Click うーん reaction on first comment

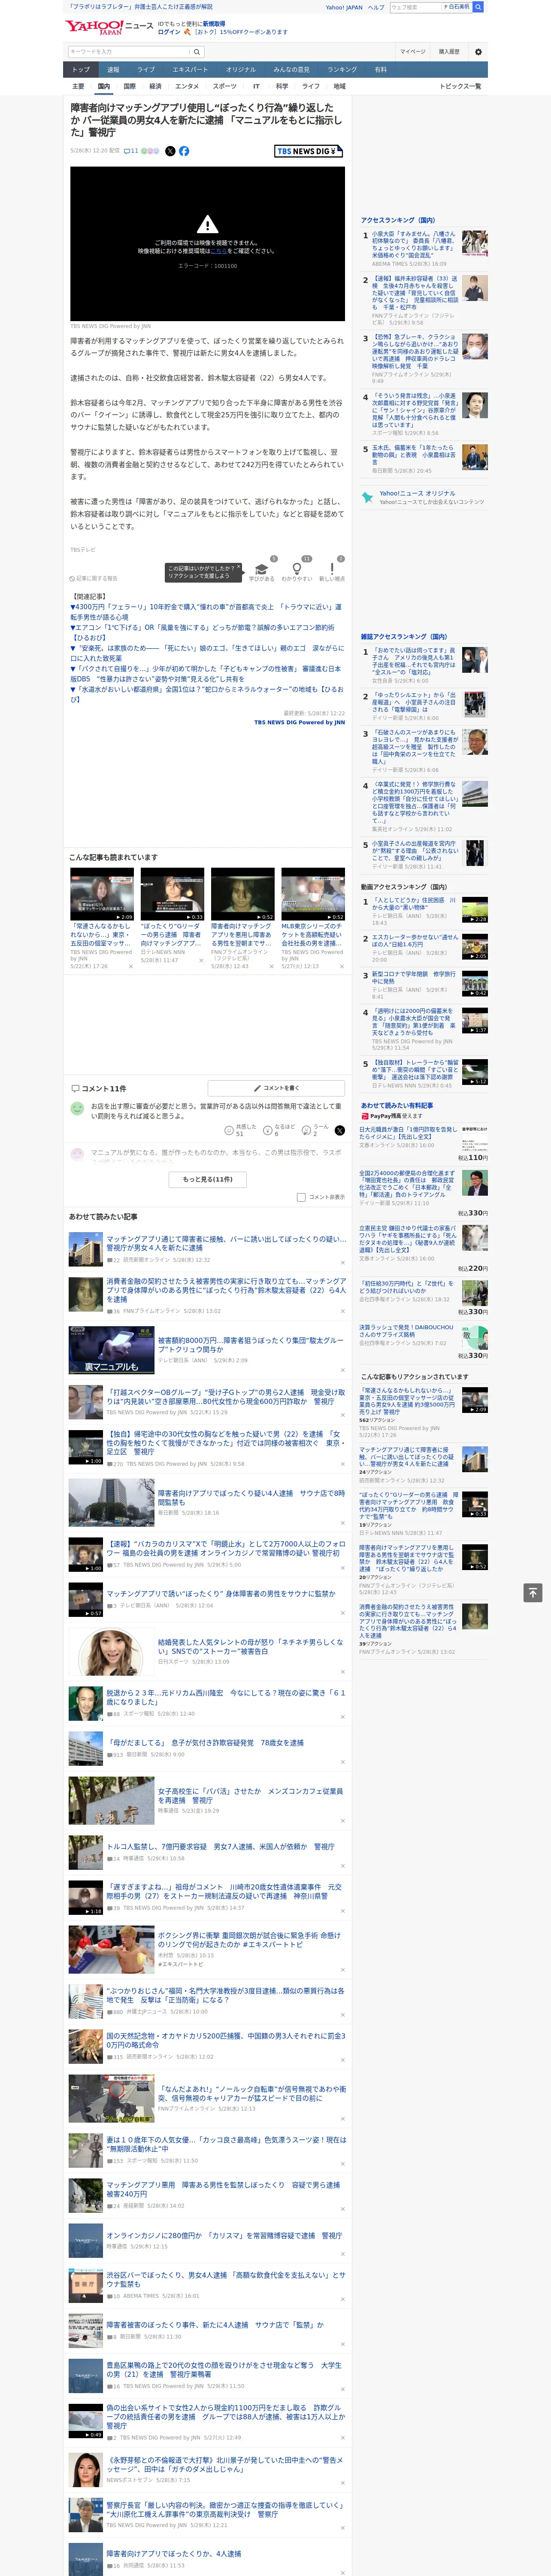[315, 1130]
